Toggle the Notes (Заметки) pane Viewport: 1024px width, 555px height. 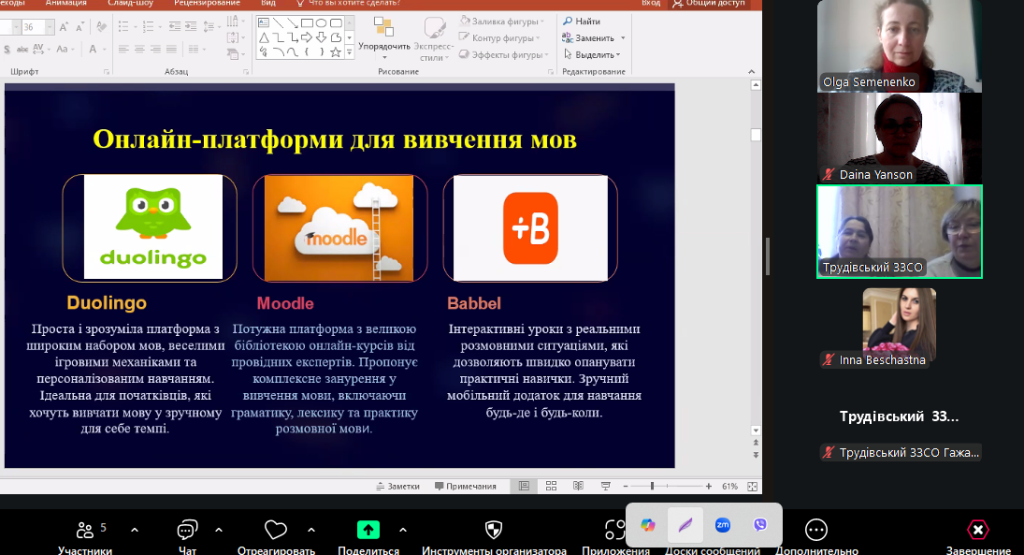pos(397,487)
